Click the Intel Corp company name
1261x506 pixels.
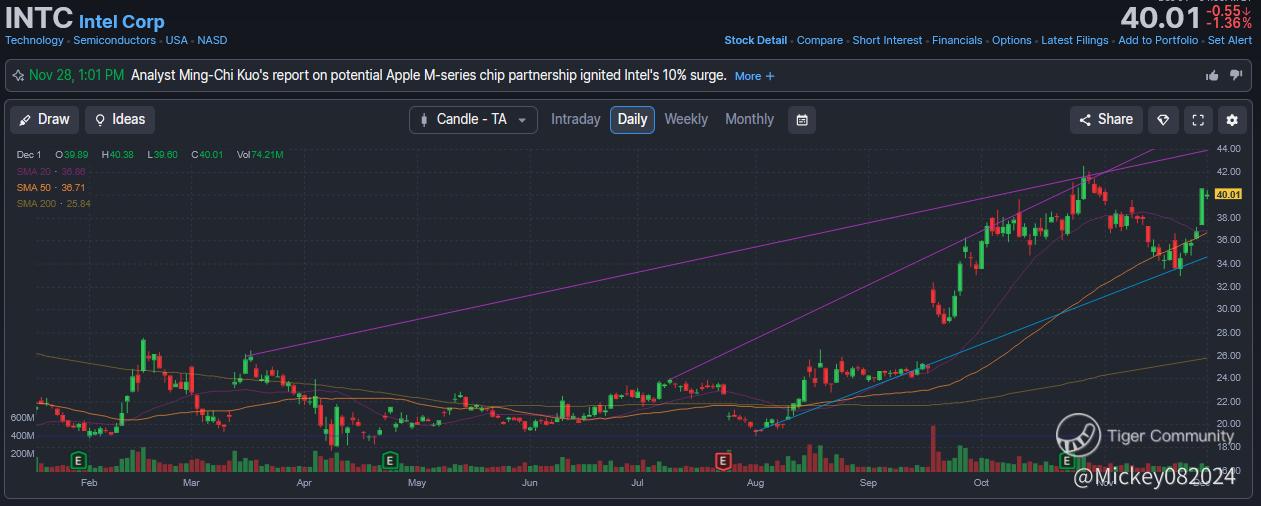[x=121, y=21]
